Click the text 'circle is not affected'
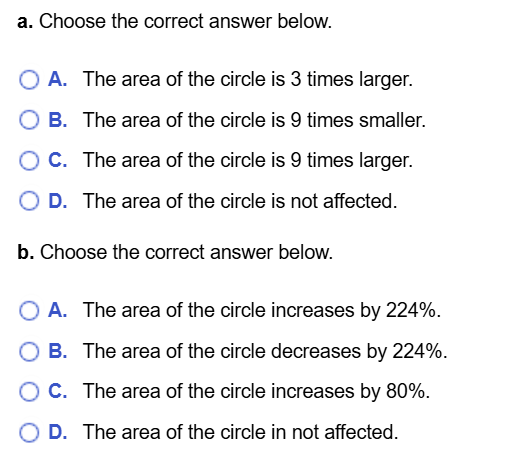The width and height of the screenshot is (513, 458). 309,201
